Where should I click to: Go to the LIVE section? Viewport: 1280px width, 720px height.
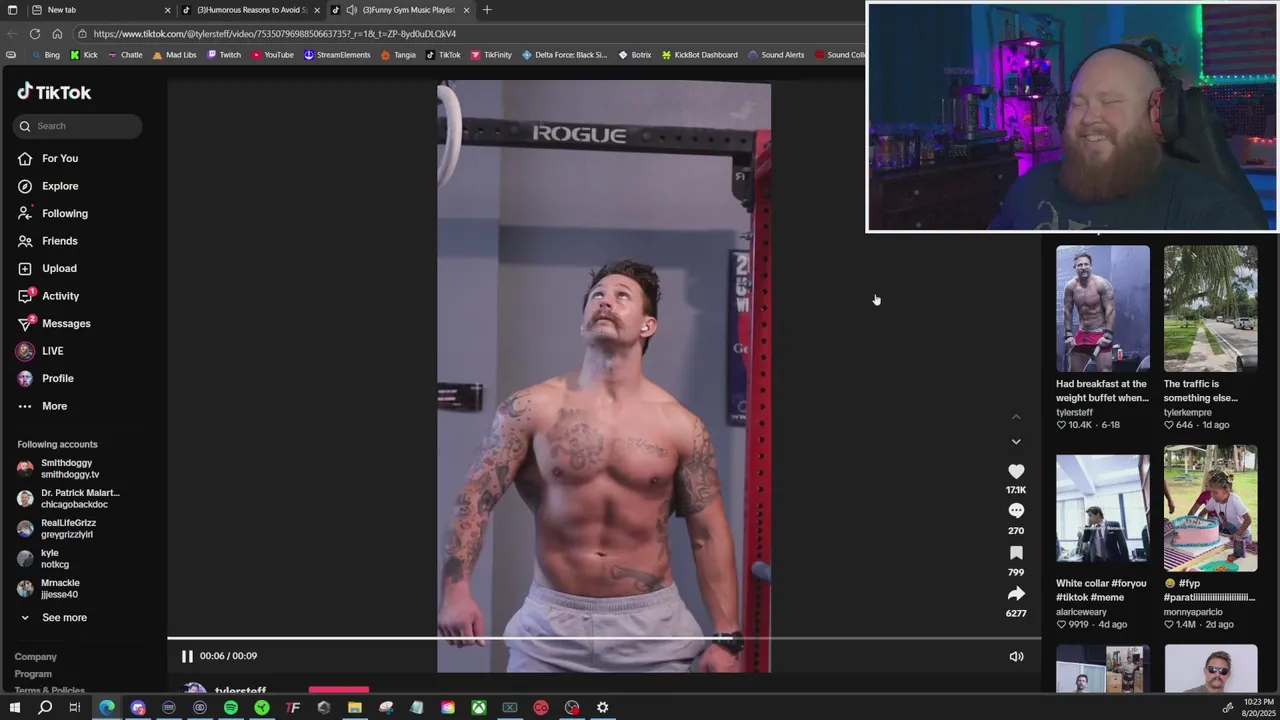click(x=40, y=351)
